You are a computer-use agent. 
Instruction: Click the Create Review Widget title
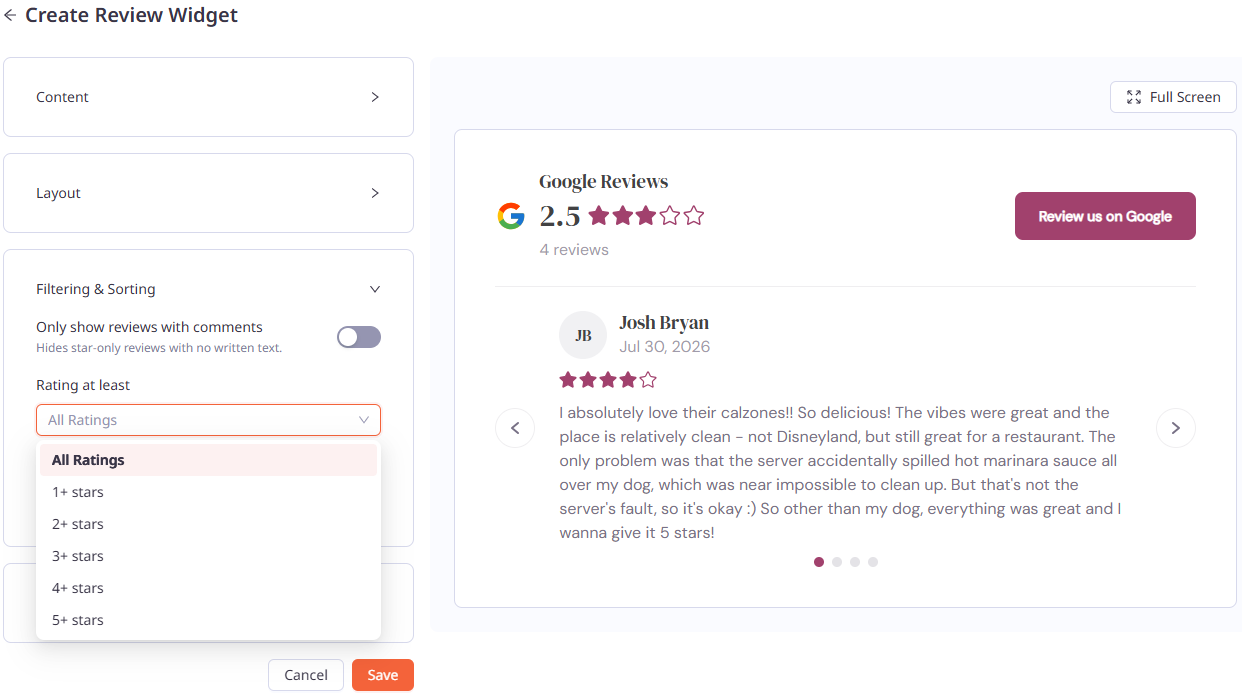[x=132, y=16]
